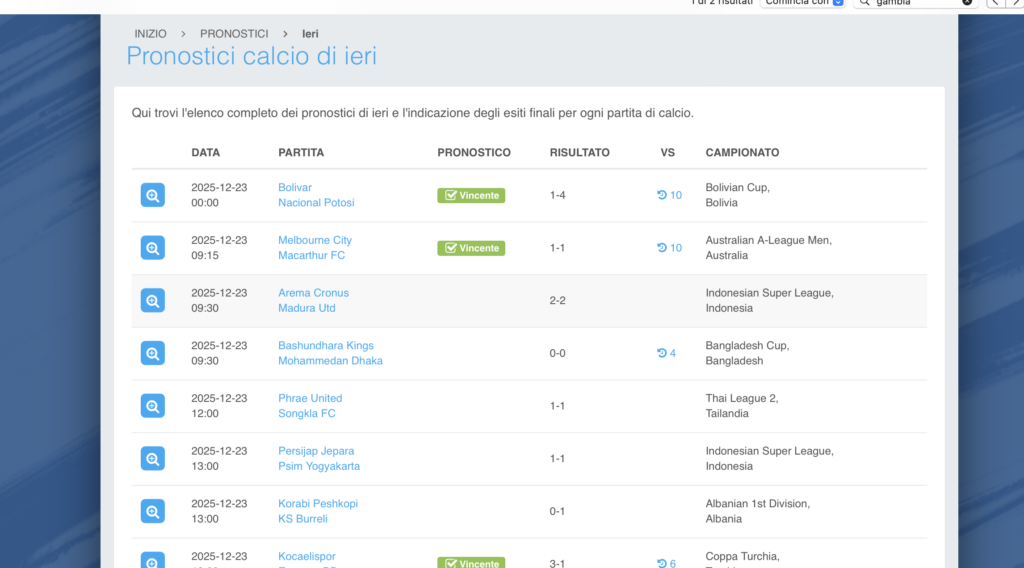1024x568 pixels.
Task: Open details icon for Arema Cronus match
Action: tap(152, 300)
